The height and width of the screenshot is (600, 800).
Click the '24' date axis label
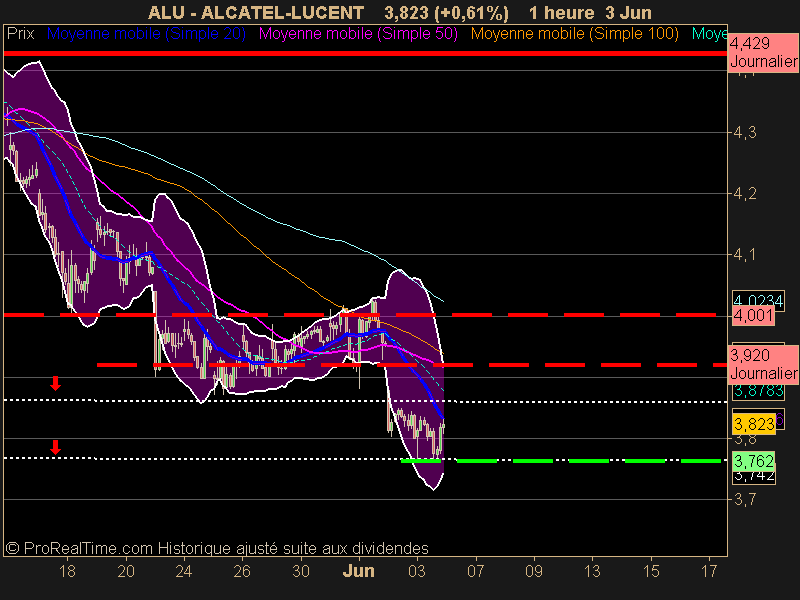pos(184,570)
